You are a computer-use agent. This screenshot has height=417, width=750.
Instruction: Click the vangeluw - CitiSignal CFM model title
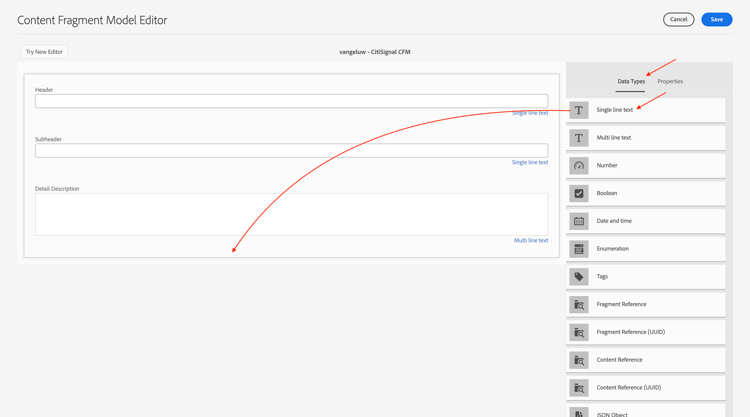point(375,52)
